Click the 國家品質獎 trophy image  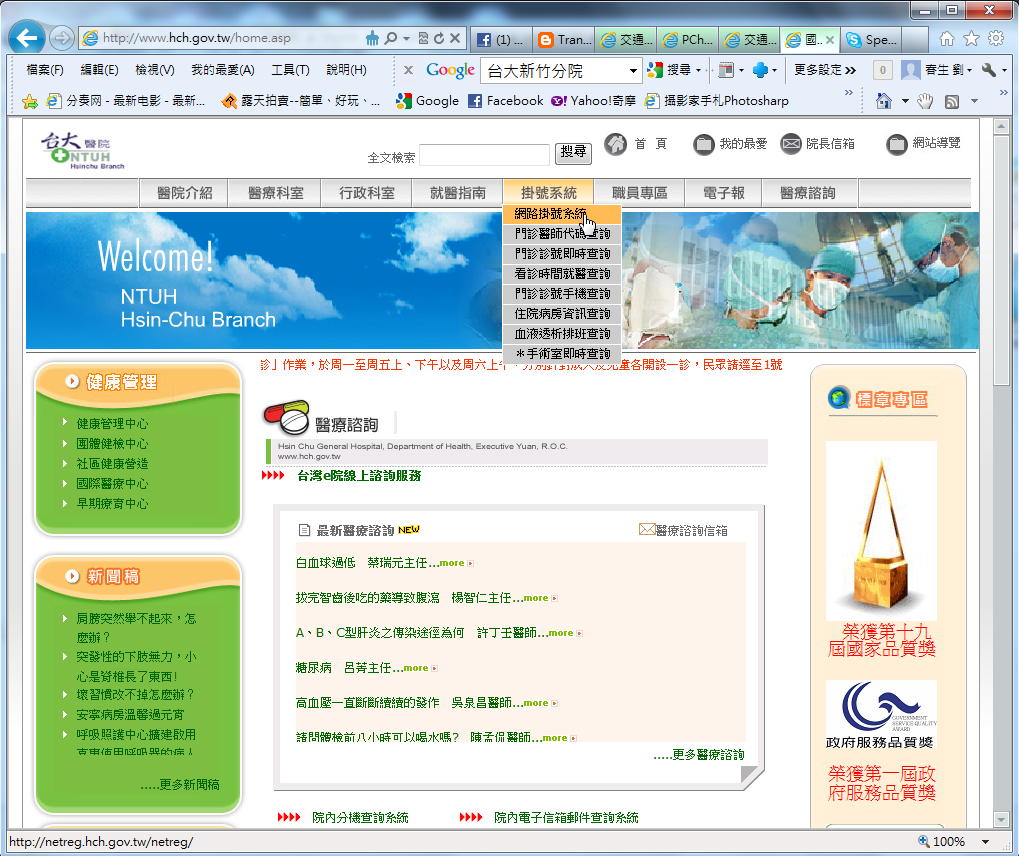[881, 531]
